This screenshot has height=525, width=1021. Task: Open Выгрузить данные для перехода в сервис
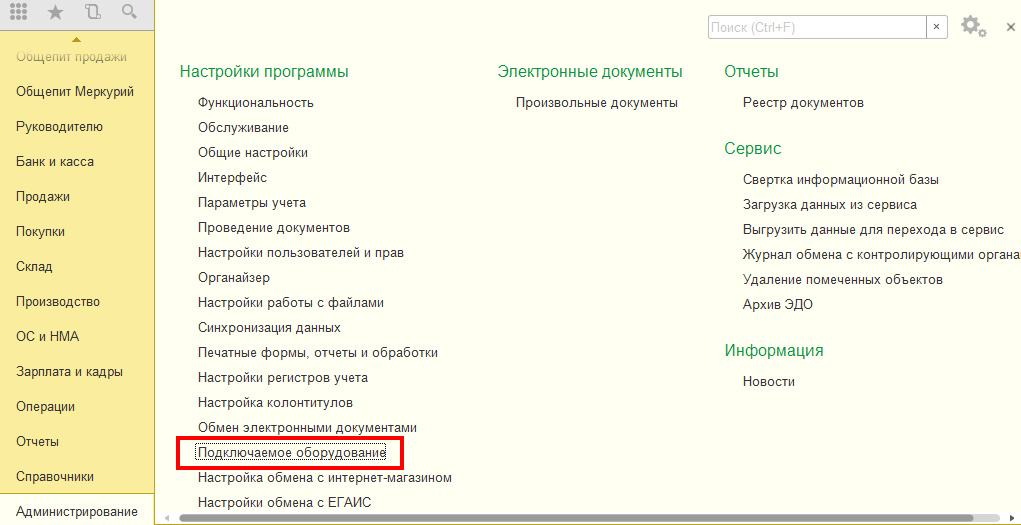coord(873,230)
